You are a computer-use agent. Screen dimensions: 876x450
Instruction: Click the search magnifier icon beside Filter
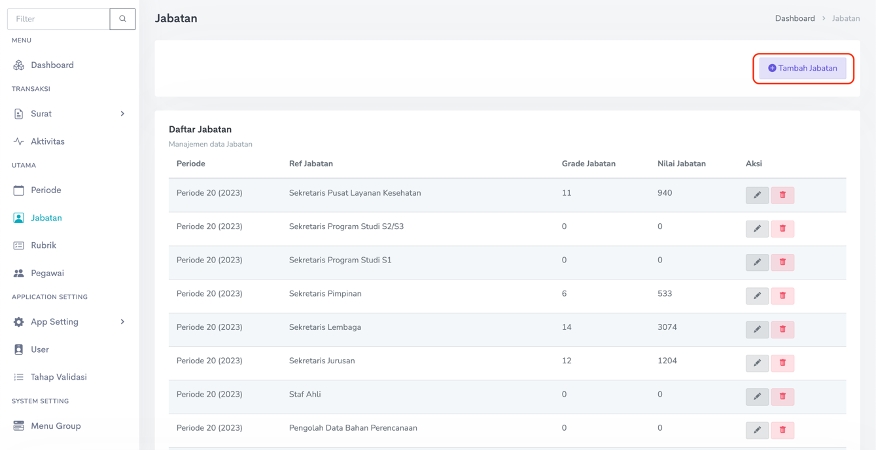[x=122, y=18]
